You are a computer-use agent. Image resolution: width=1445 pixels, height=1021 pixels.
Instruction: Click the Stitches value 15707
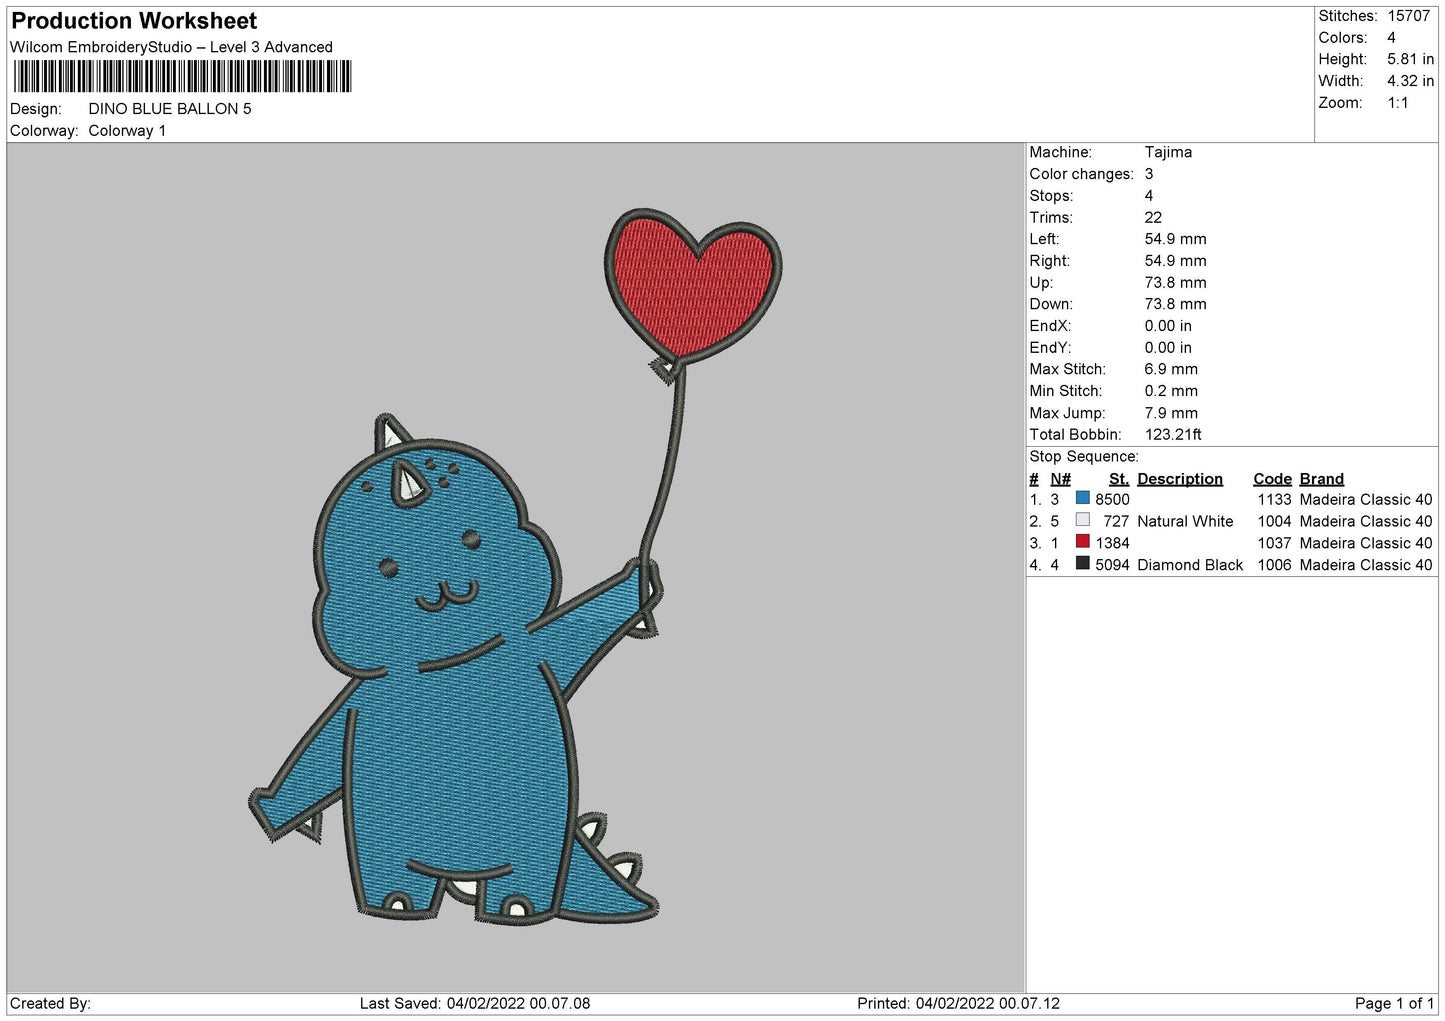point(1408,16)
